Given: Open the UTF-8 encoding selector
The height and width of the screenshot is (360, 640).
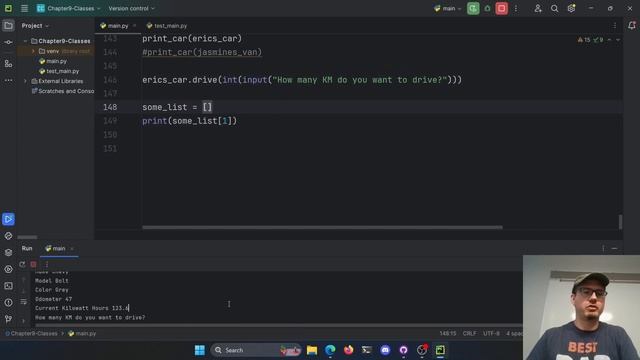Looking at the screenshot, I should click(x=491, y=333).
